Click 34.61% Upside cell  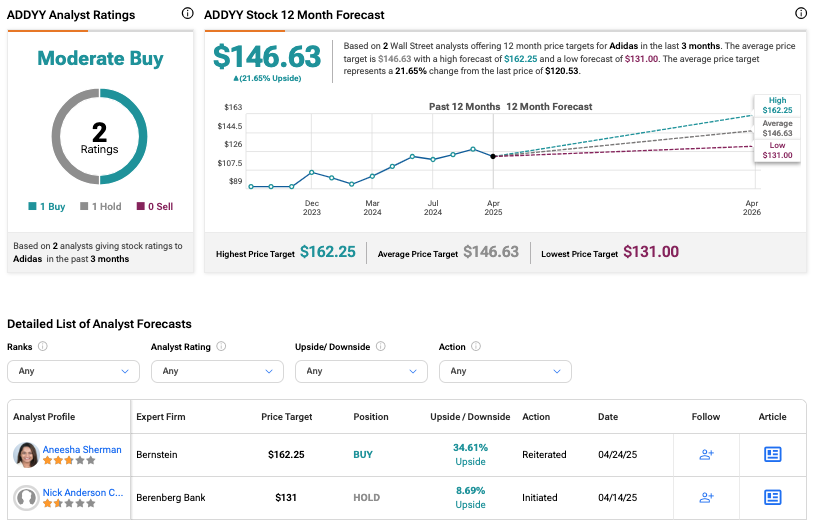click(470, 454)
